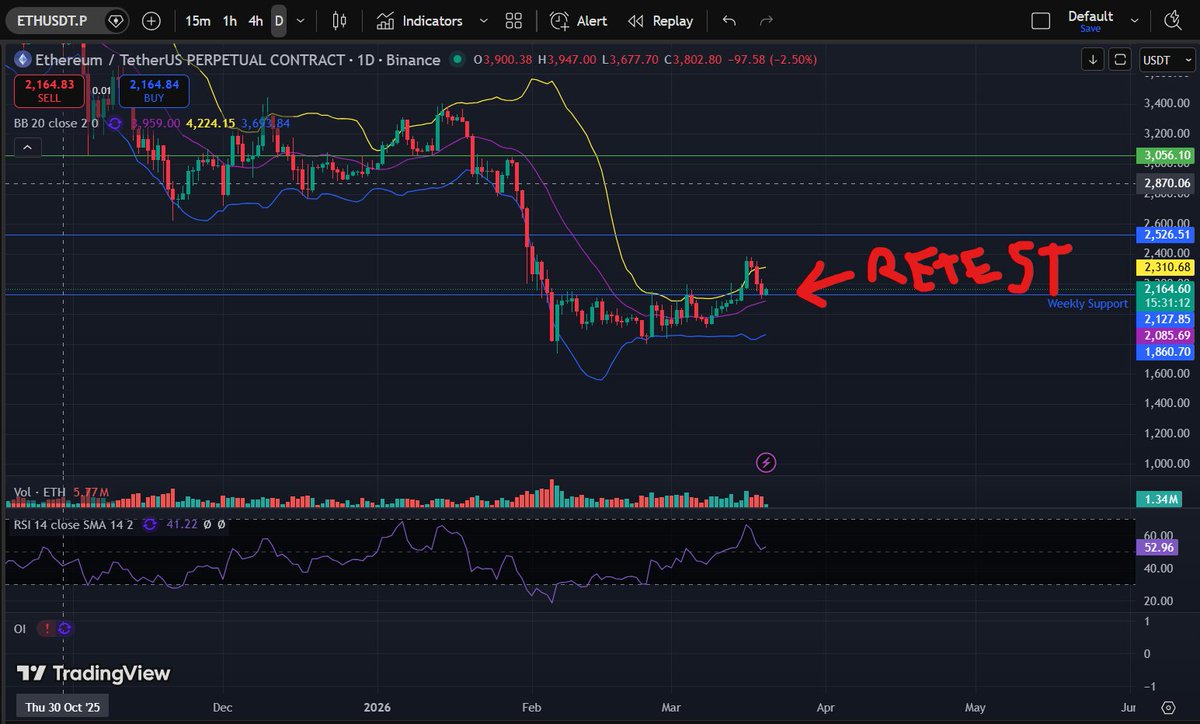Viewport: 1200px width, 724px height.
Task: Select the 4h timeframe
Action: pyautogui.click(x=256, y=21)
